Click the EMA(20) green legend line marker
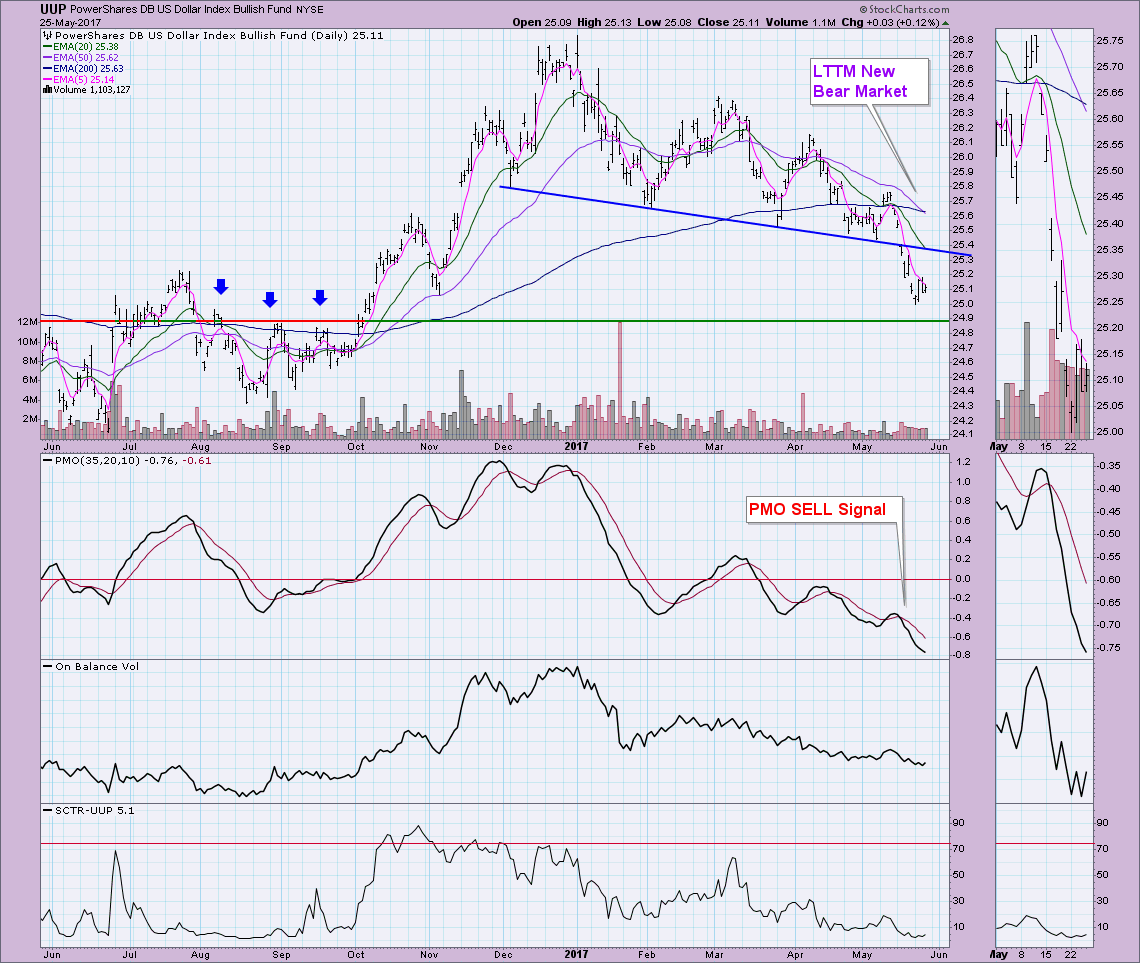The image size is (1140, 963). (x=47, y=46)
